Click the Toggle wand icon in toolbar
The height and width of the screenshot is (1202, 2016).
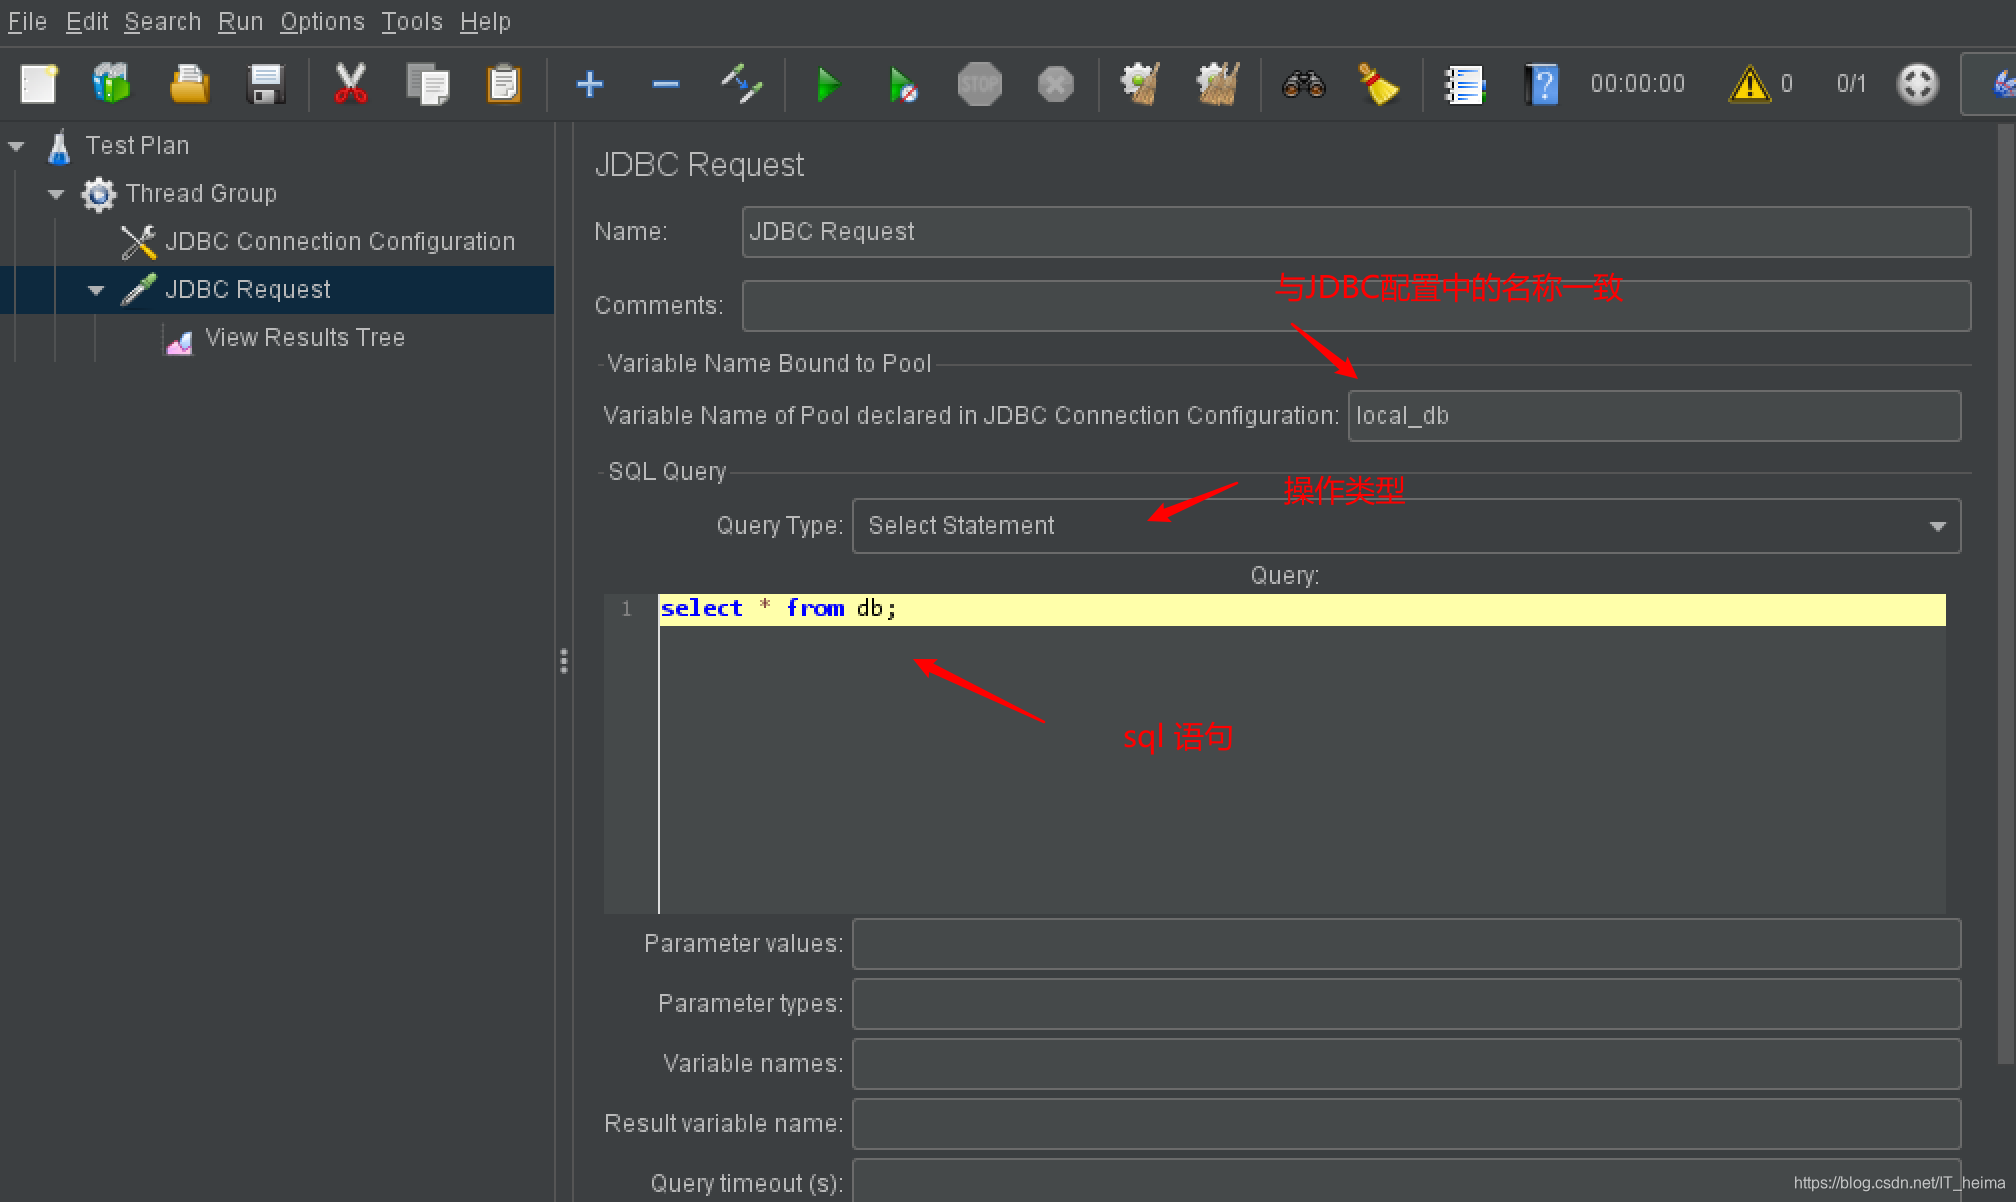(x=741, y=85)
